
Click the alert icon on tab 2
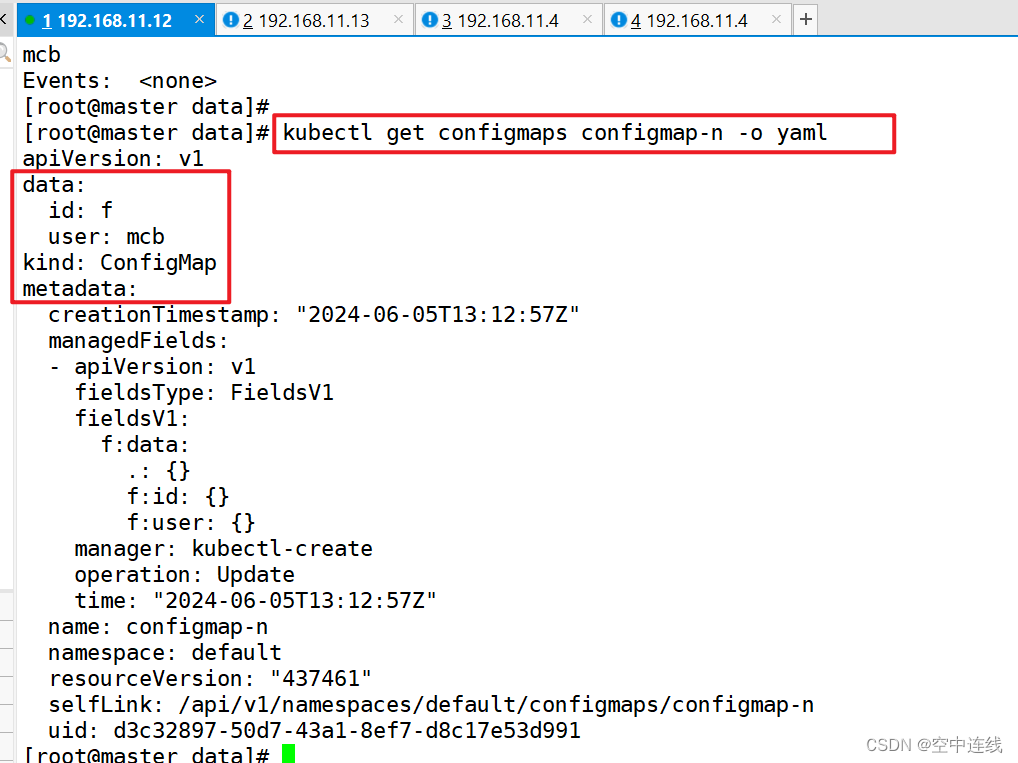[x=231, y=18]
